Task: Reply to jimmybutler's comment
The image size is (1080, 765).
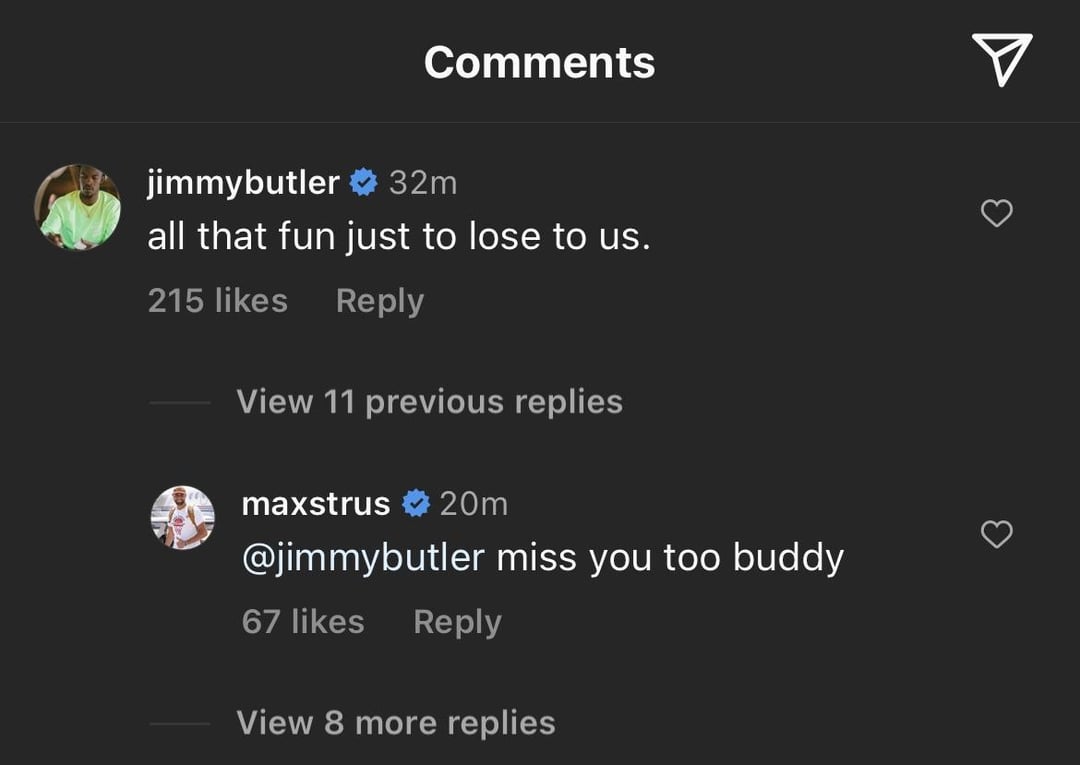Action: [380, 301]
